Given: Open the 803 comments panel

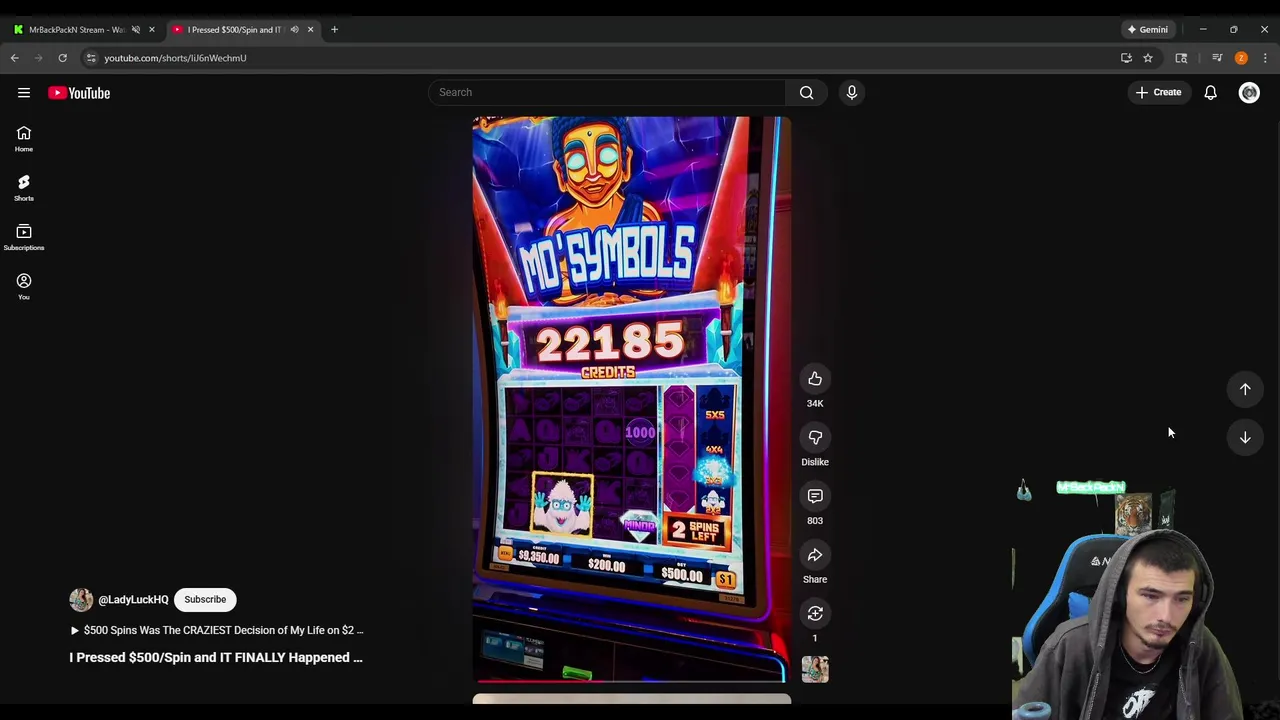Looking at the screenshot, I should click(x=815, y=496).
